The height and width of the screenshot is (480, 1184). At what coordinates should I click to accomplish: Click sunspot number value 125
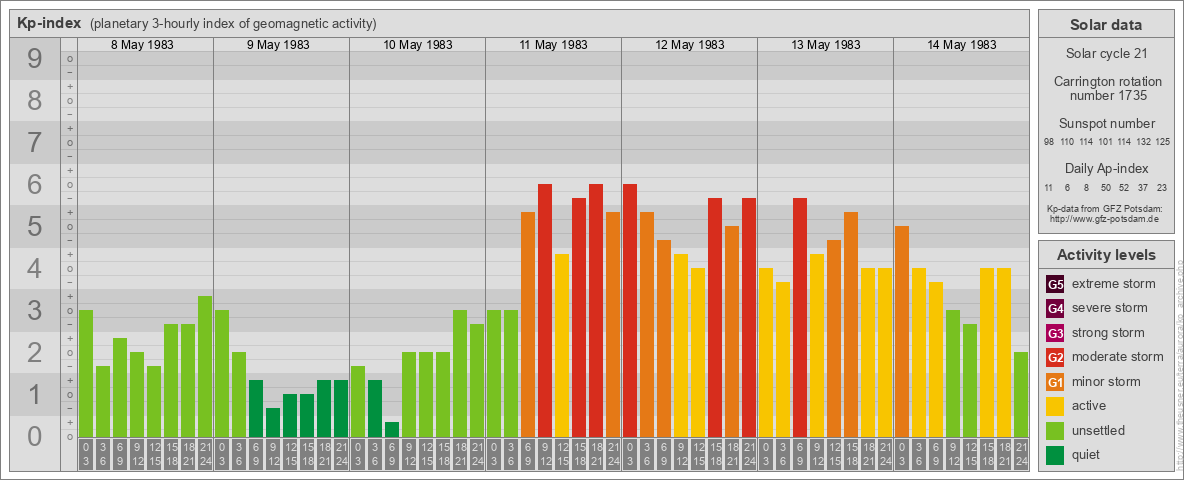[x=1163, y=142]
